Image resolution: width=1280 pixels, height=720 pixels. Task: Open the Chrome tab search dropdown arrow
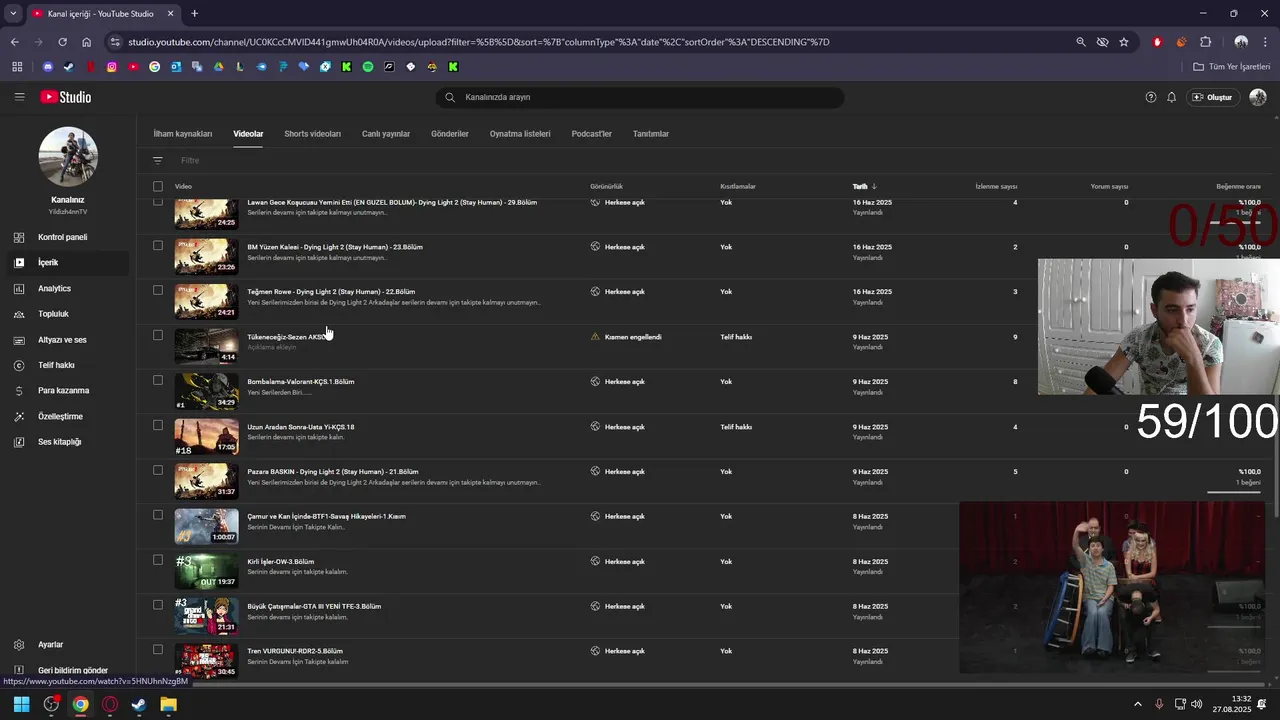click(x=13, y=14)
